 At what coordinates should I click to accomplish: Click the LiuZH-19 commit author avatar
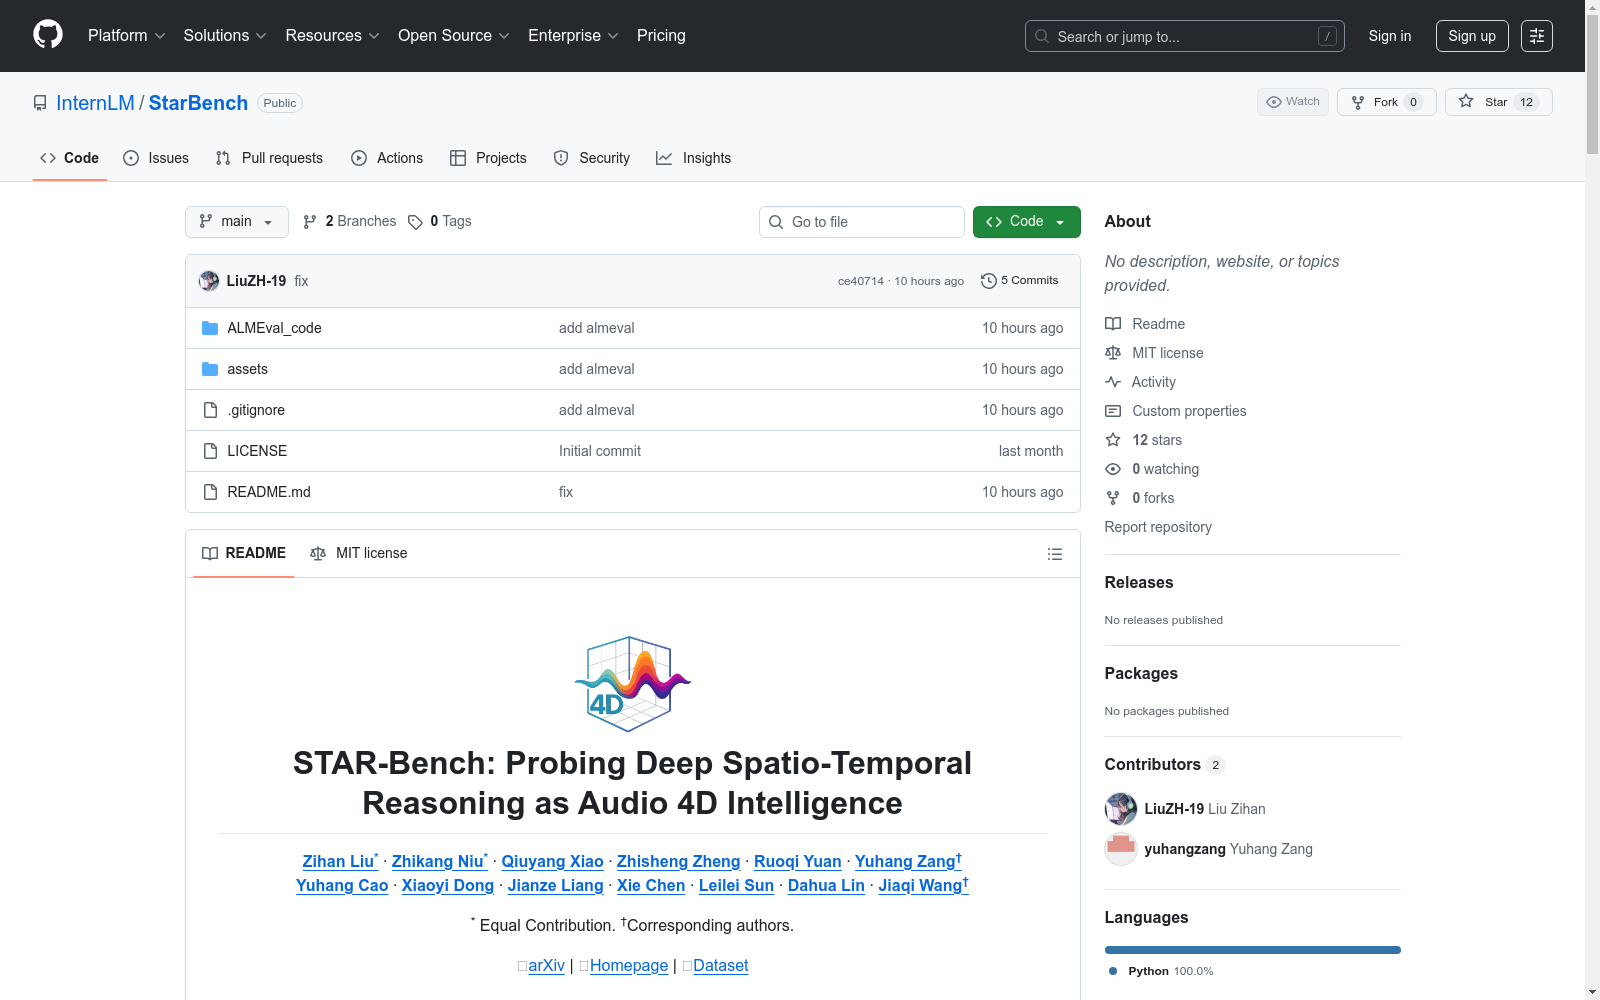click(209, 281)
